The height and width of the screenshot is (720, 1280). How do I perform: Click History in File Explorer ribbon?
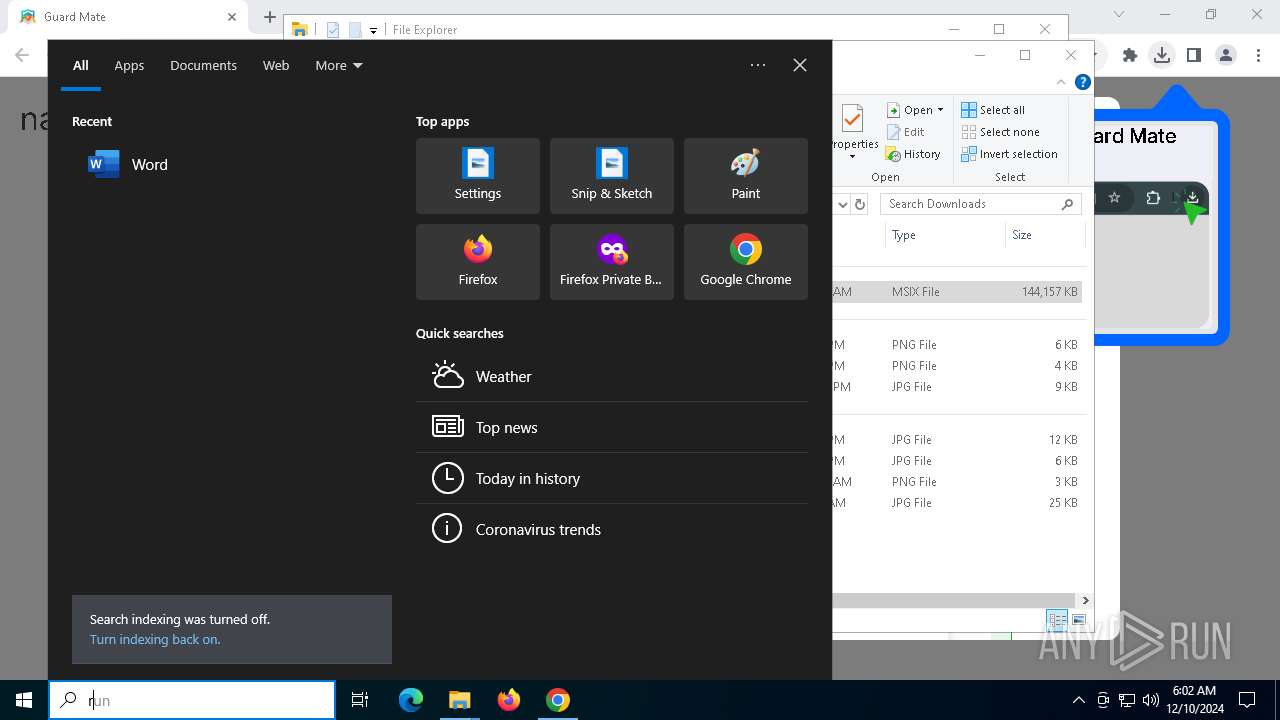(913, 154)
